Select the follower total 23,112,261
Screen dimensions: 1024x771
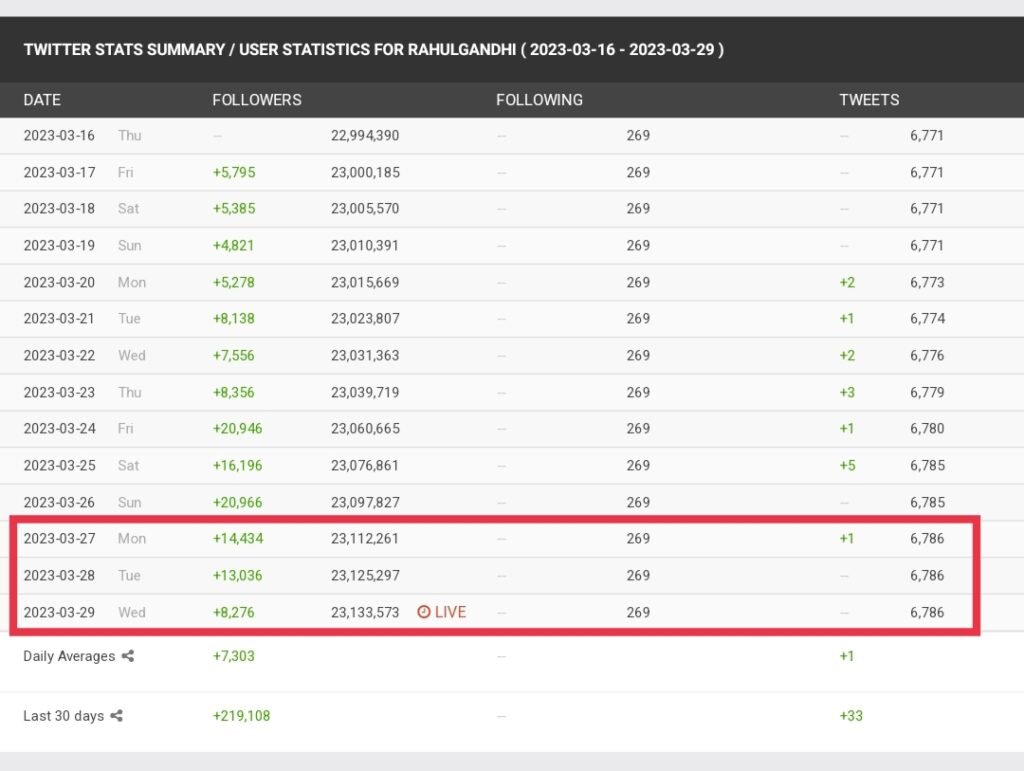point(364,539)
